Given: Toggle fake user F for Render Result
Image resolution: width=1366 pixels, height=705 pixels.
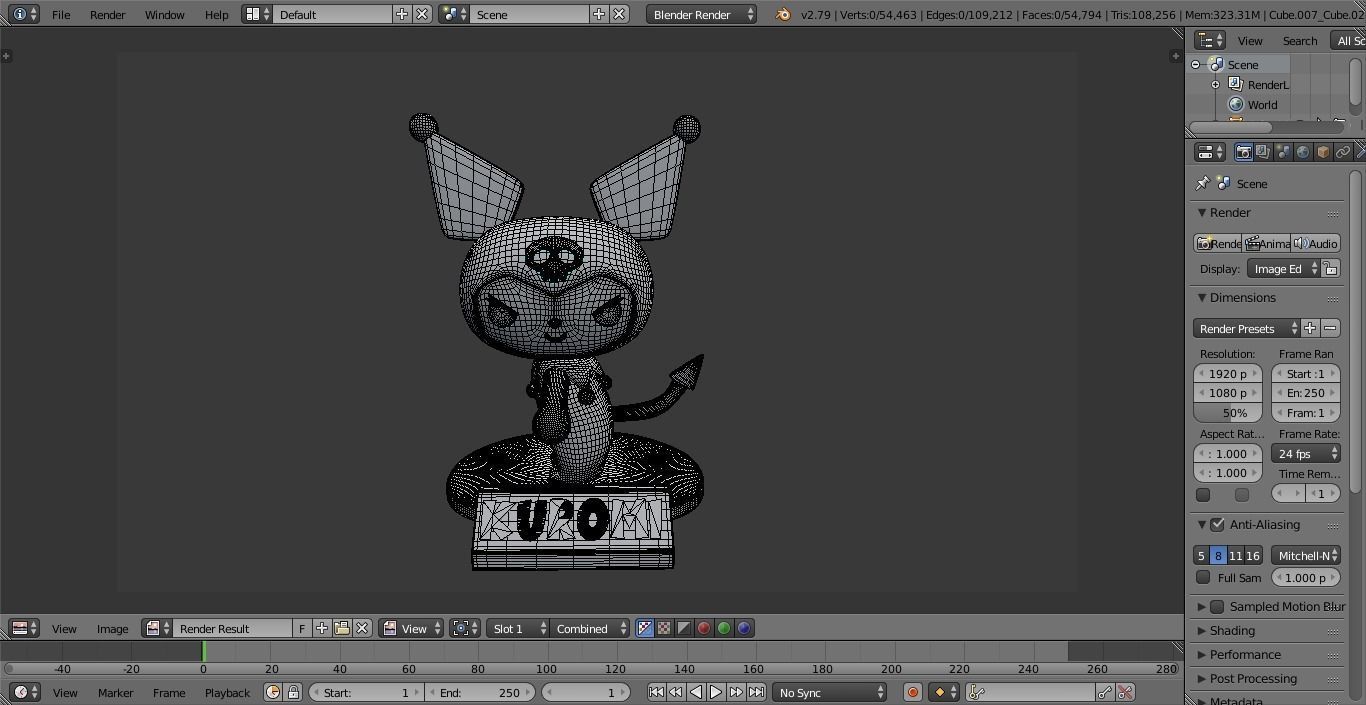Looking at the screenshot, I should [x=302, y=628].
